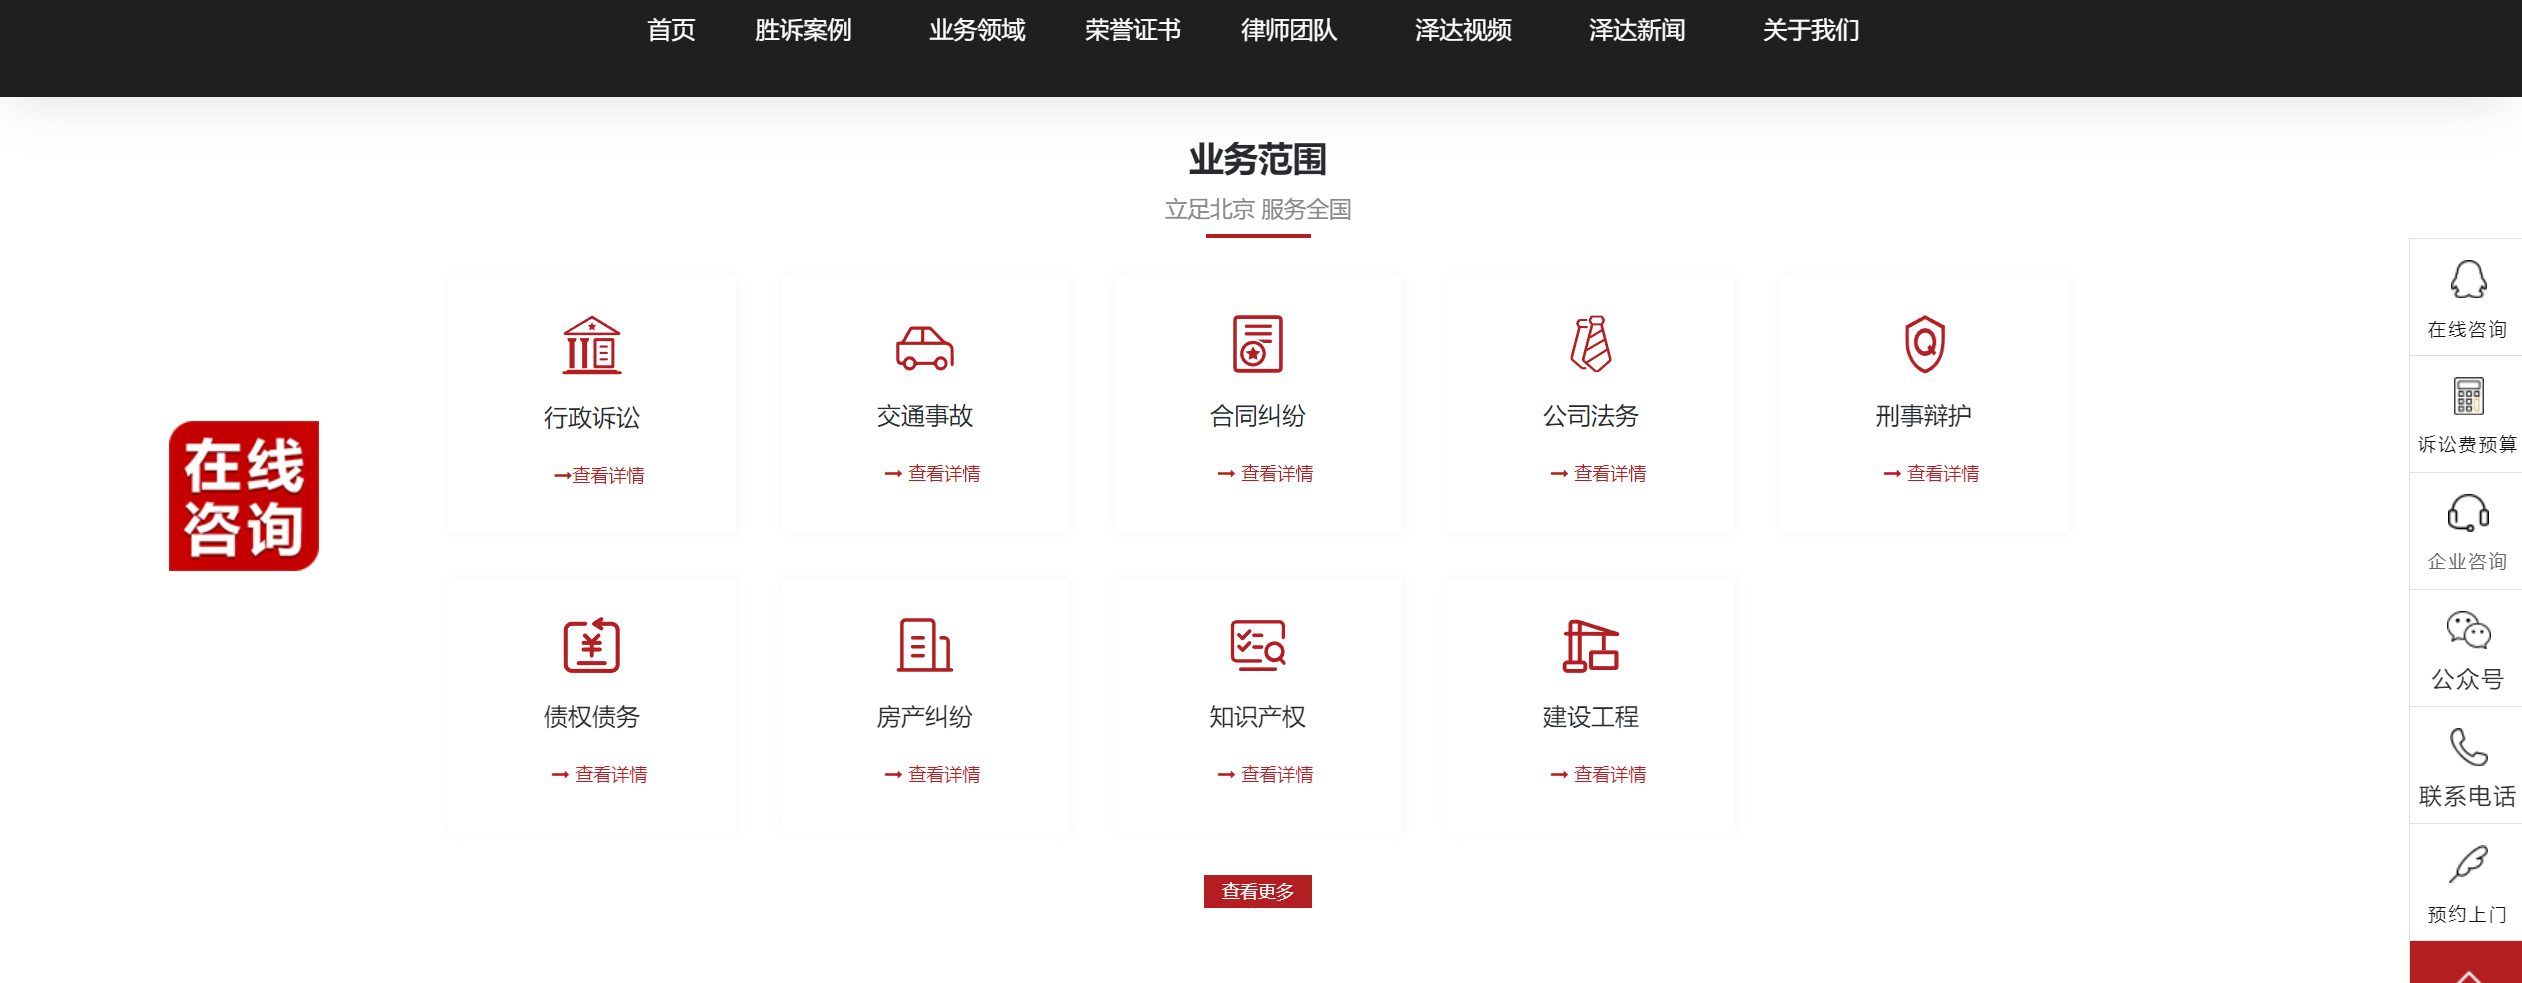Open the 胜诉案例 menu item
The width and height of the screenshot is (2522, 983).
[803, 30]
